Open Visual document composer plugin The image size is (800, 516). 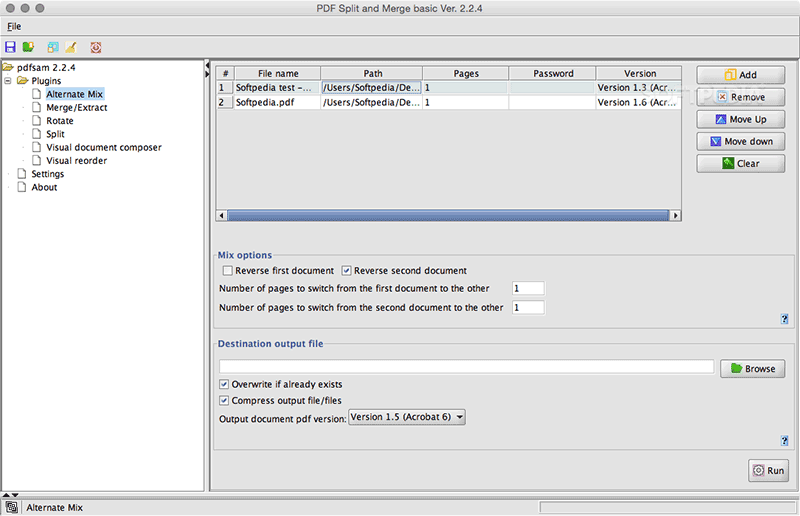click(x=104, y=147)
